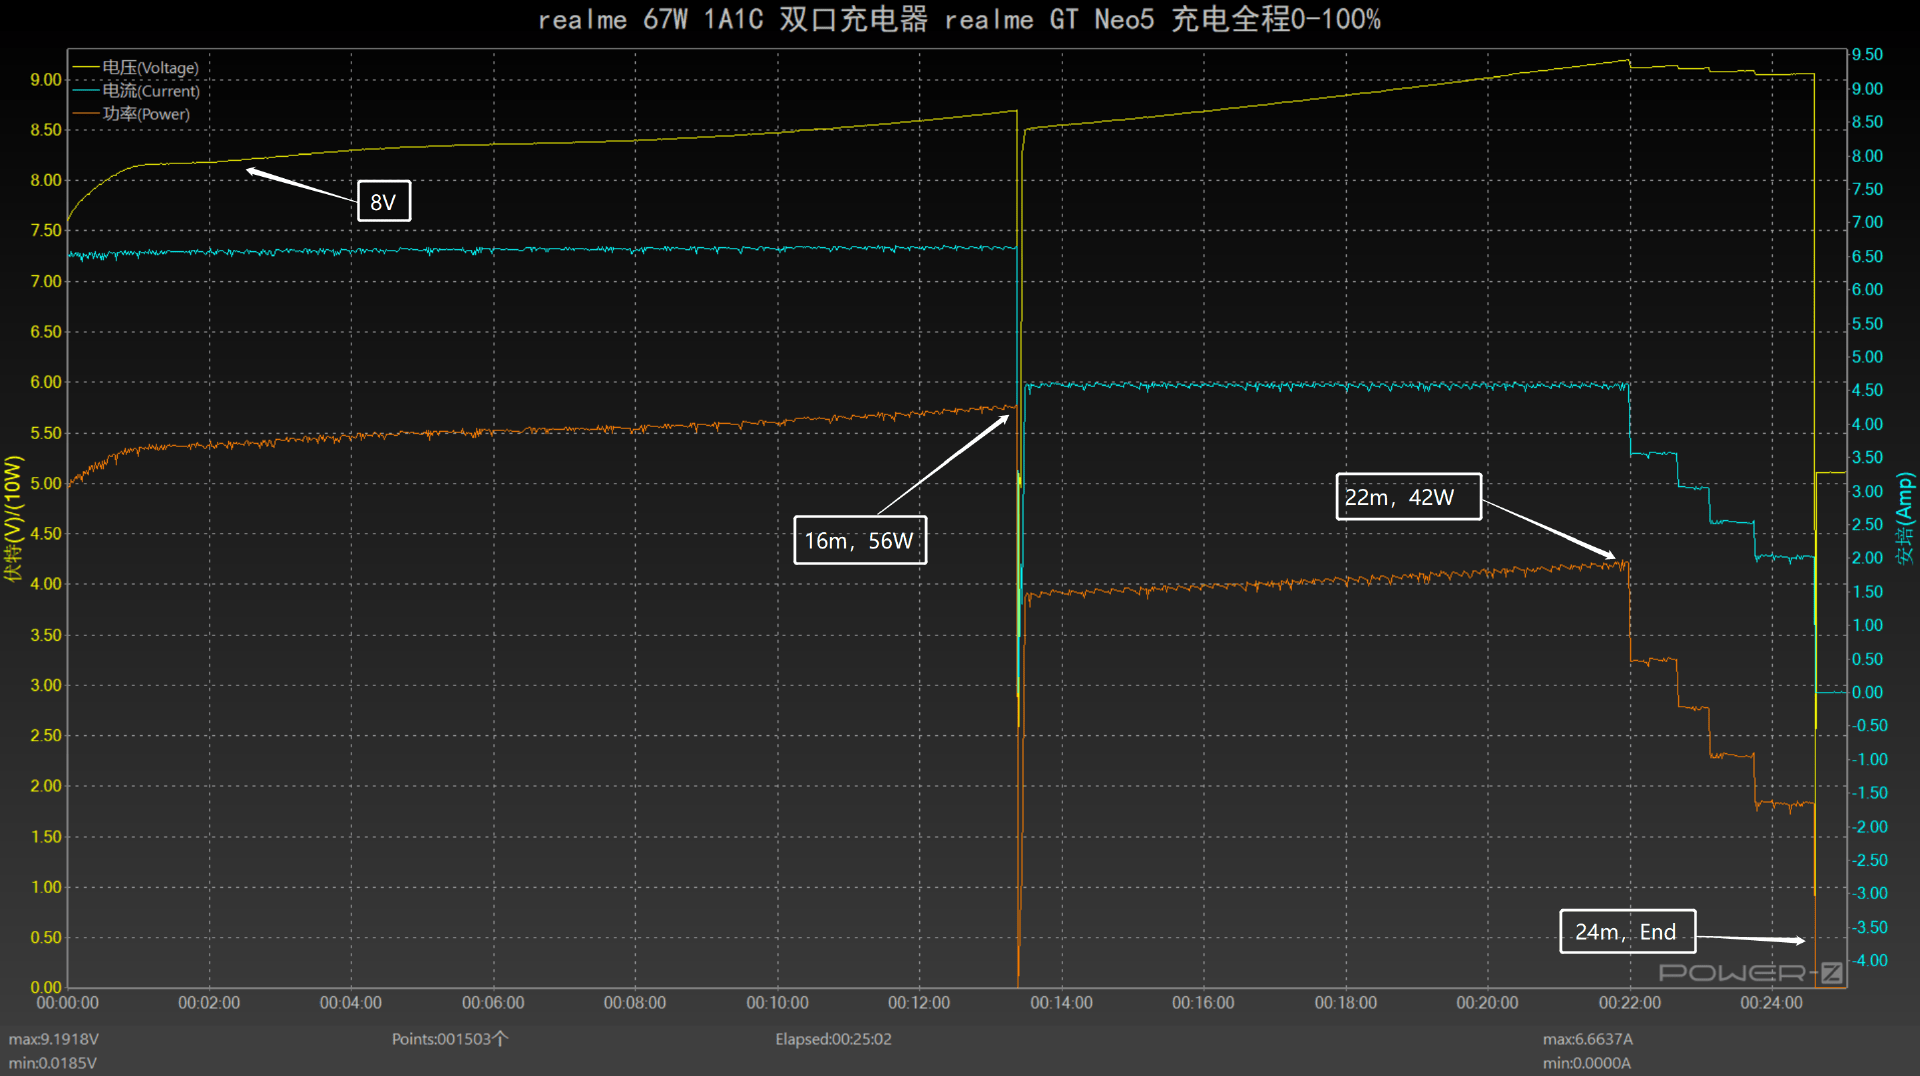Click the 电流(Current) legend entry

136,91
